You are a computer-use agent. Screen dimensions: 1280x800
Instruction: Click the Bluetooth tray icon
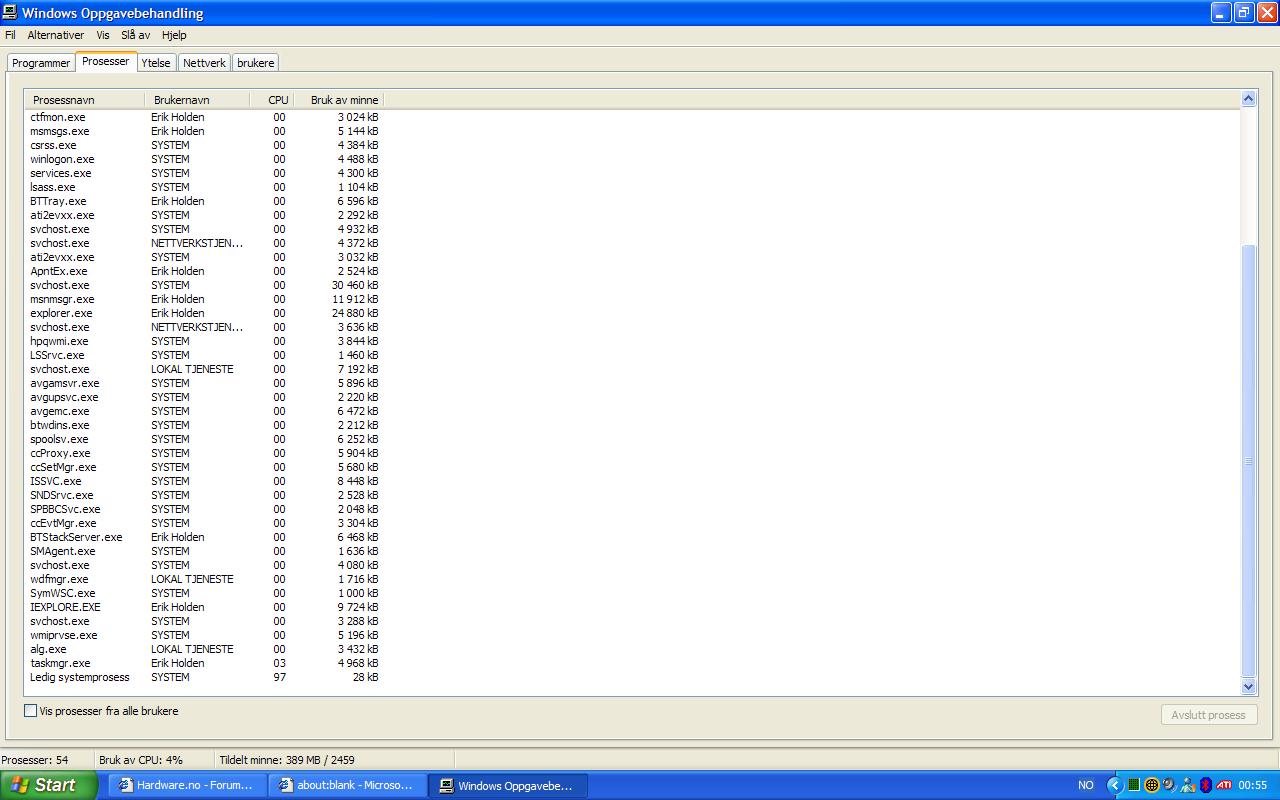click(1206, 785)
